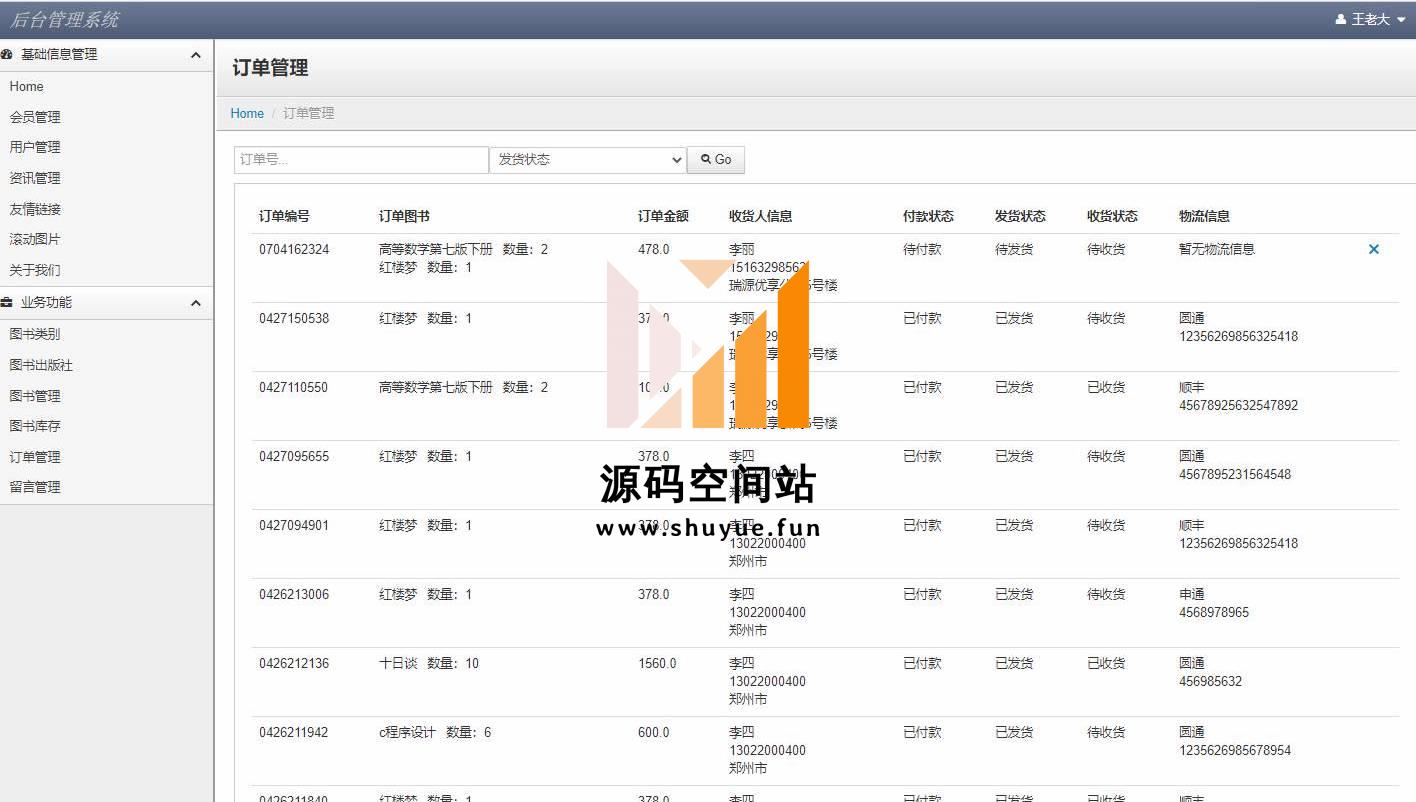This screenshot has height=802, width=1416.
Task: Open the 发货状态 filter dropdown
Action: click(x=588, y=160)
